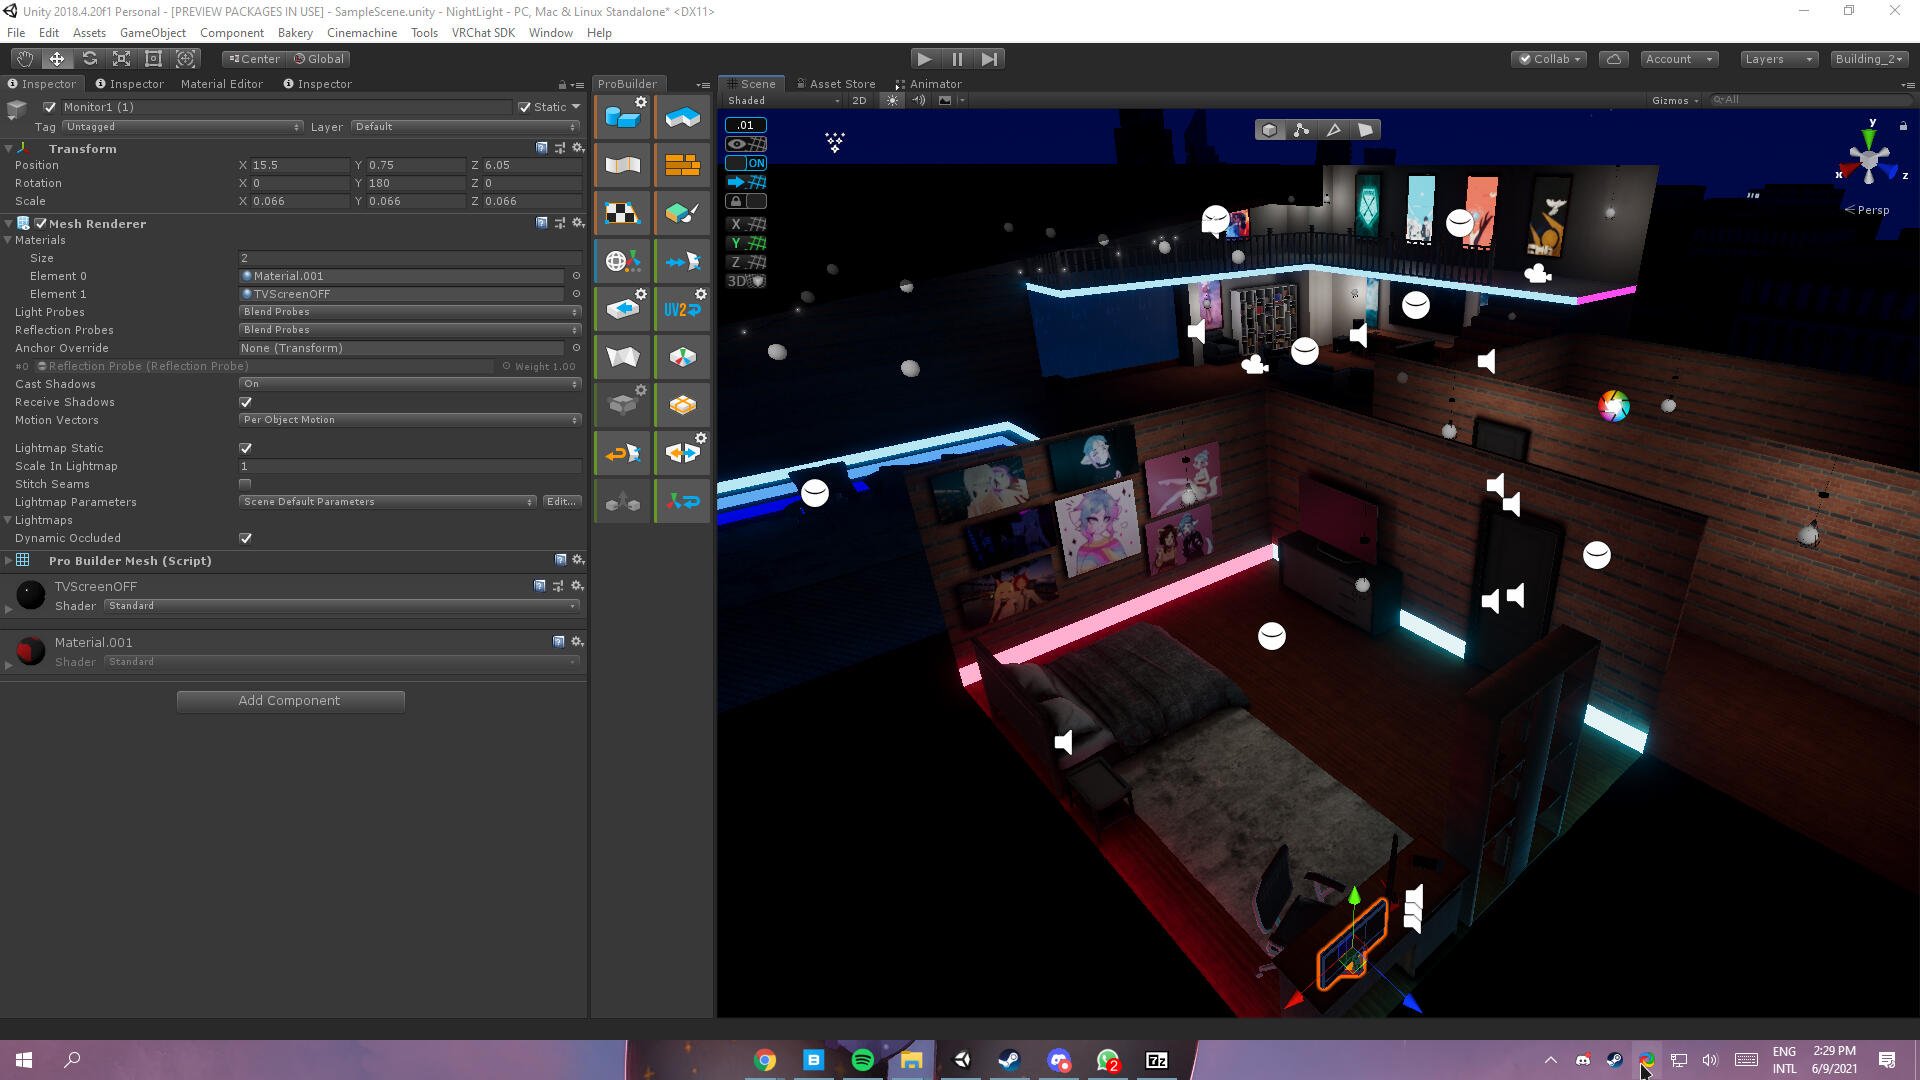Enable Stitch Seams checkbox
The width and height of the screenshot is (1920, 1080).
coord(246,484)
